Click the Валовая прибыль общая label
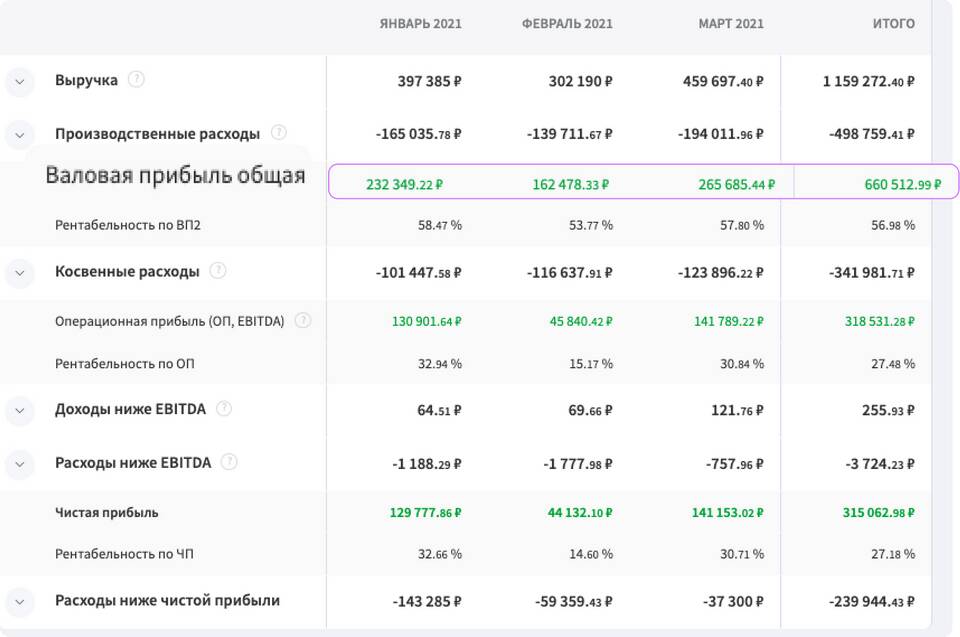Image resolution: width=960 pixels, height=637 pixels. [175, 176]
